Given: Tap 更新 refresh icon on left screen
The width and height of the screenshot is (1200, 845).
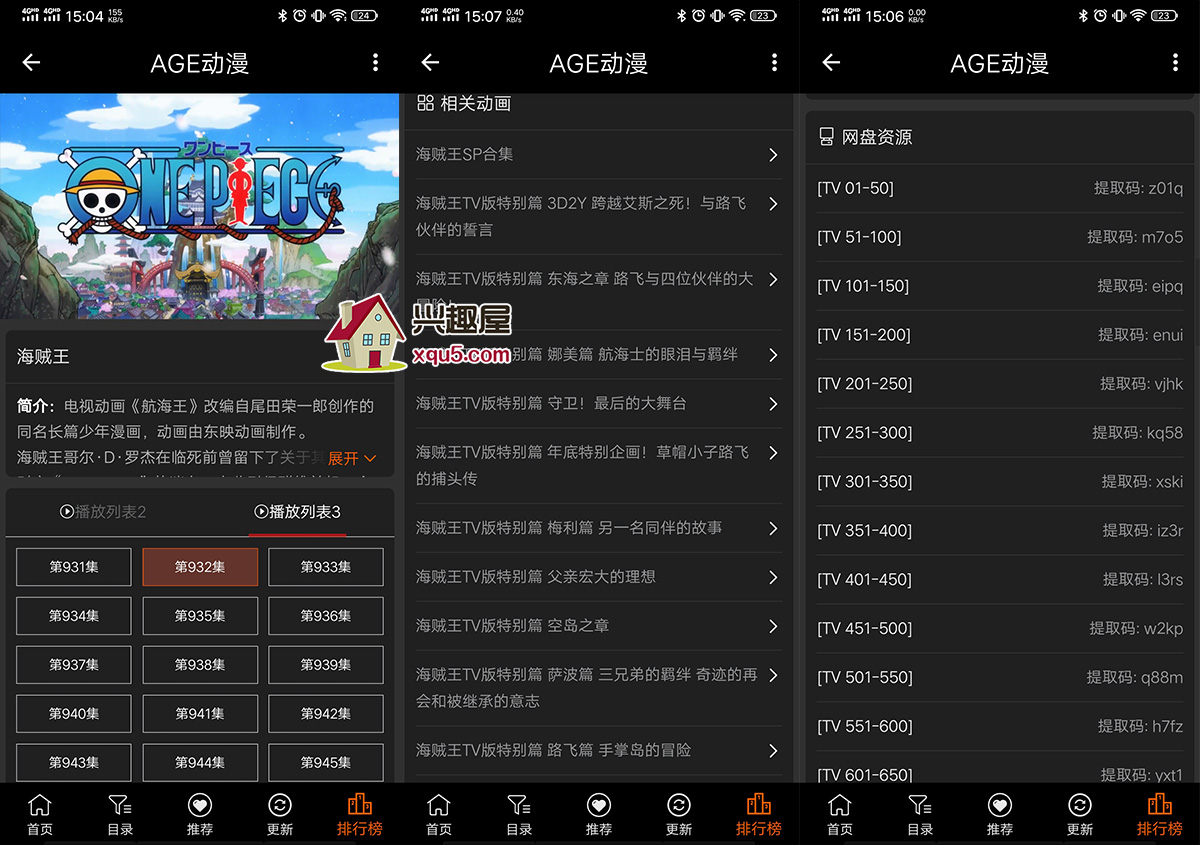Looking at the screenshot, I should click(x=280, y=814).
